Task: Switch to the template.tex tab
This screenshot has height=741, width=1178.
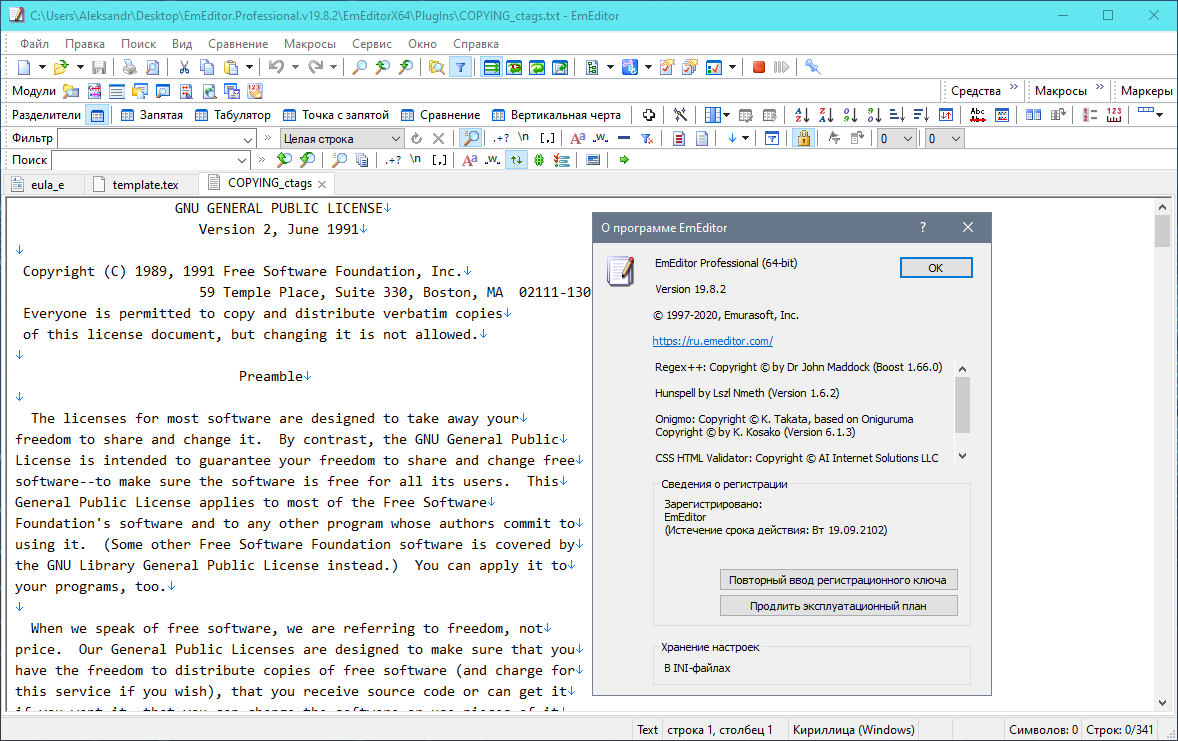Action: (139, 185)
